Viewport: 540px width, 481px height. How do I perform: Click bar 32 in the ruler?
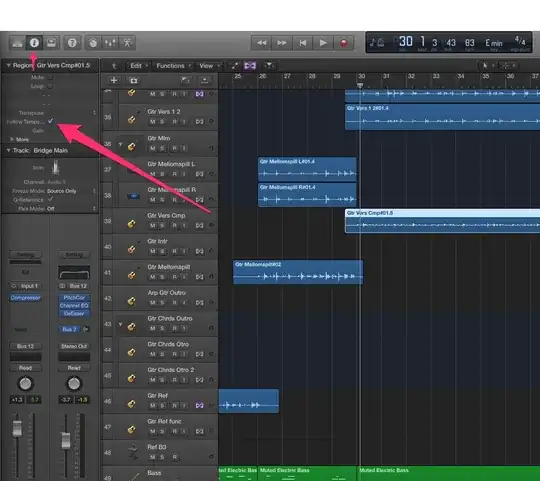click(411, 76)
